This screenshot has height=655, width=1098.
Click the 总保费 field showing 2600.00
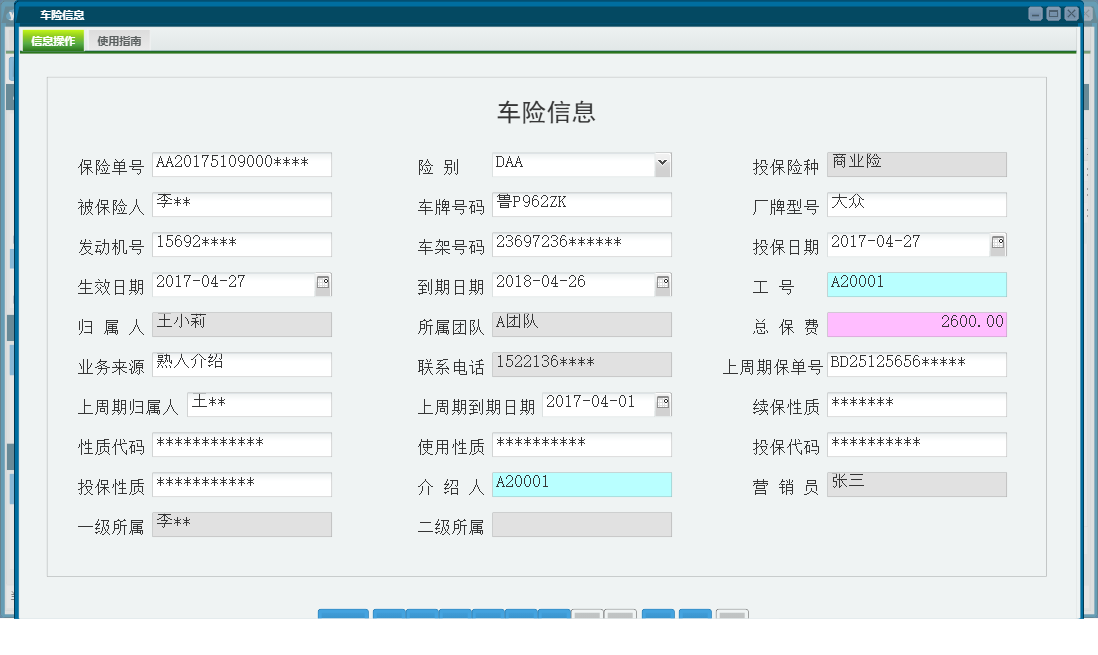click(x=917, y=324)
